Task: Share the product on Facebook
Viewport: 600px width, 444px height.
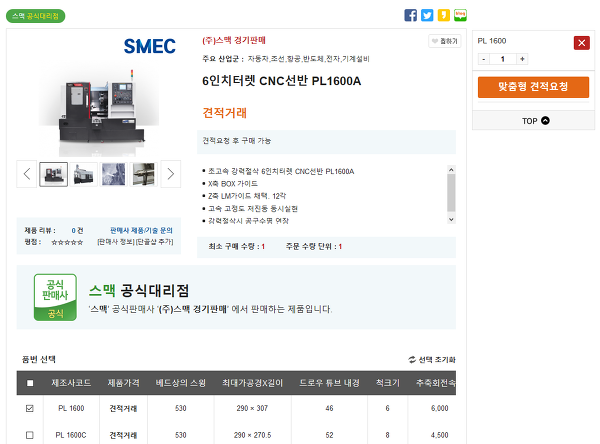Action: point(411,15)
